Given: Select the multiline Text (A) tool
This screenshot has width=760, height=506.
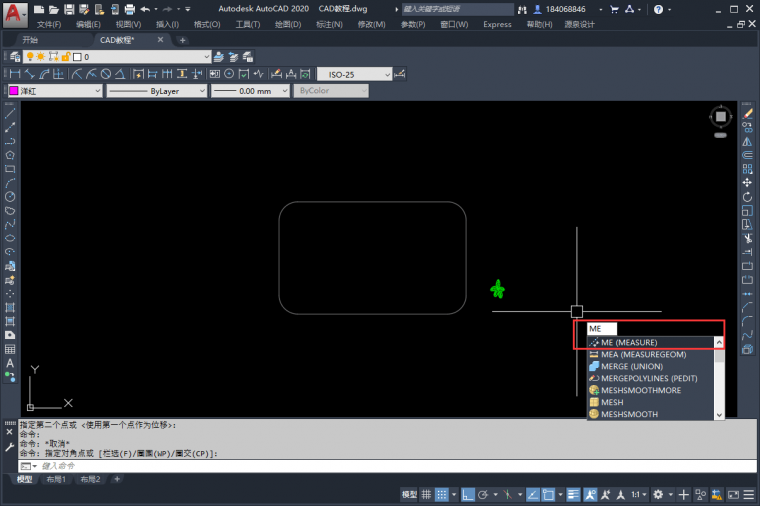Looking at the screenshot, I should coord(10,363).
